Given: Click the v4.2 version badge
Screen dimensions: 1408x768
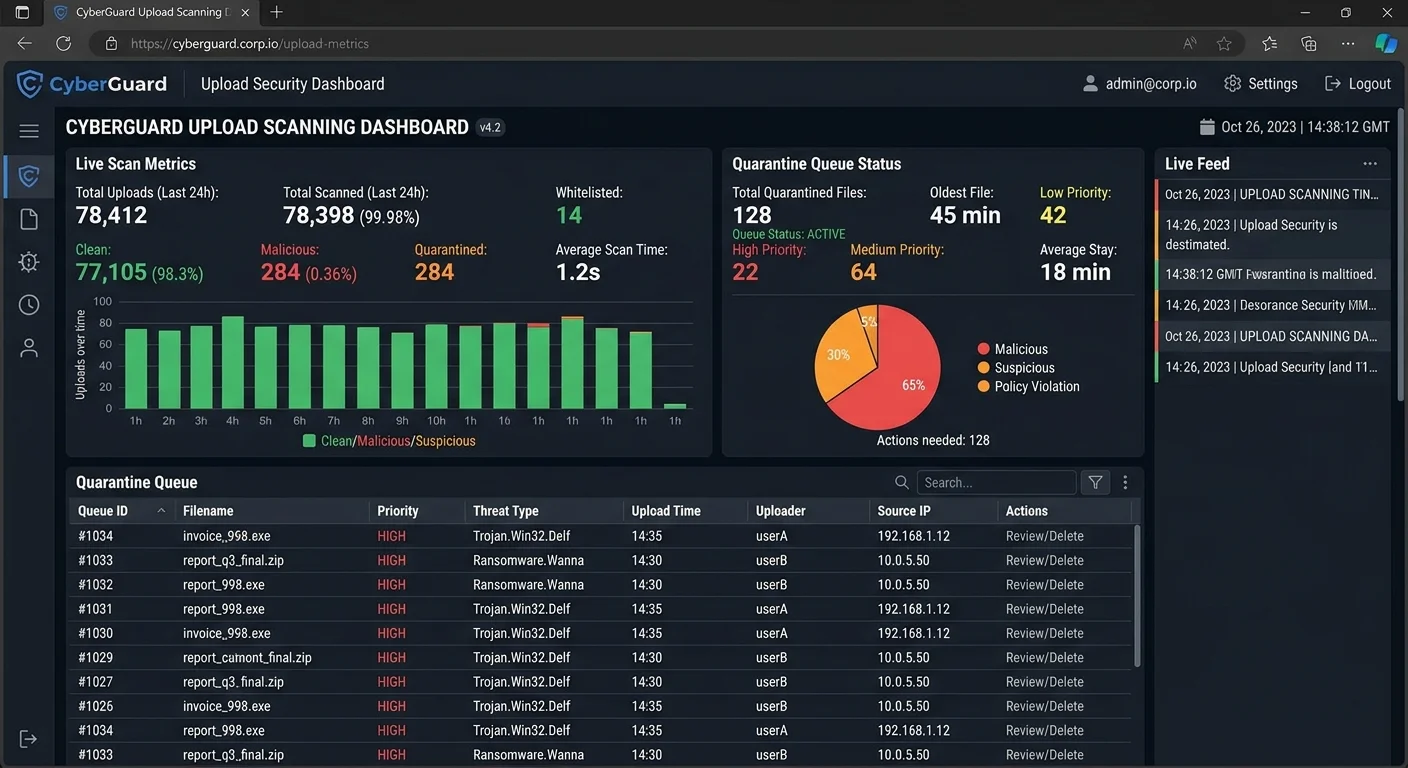Looking at the screenshot, I should click(x=490, y=127).
